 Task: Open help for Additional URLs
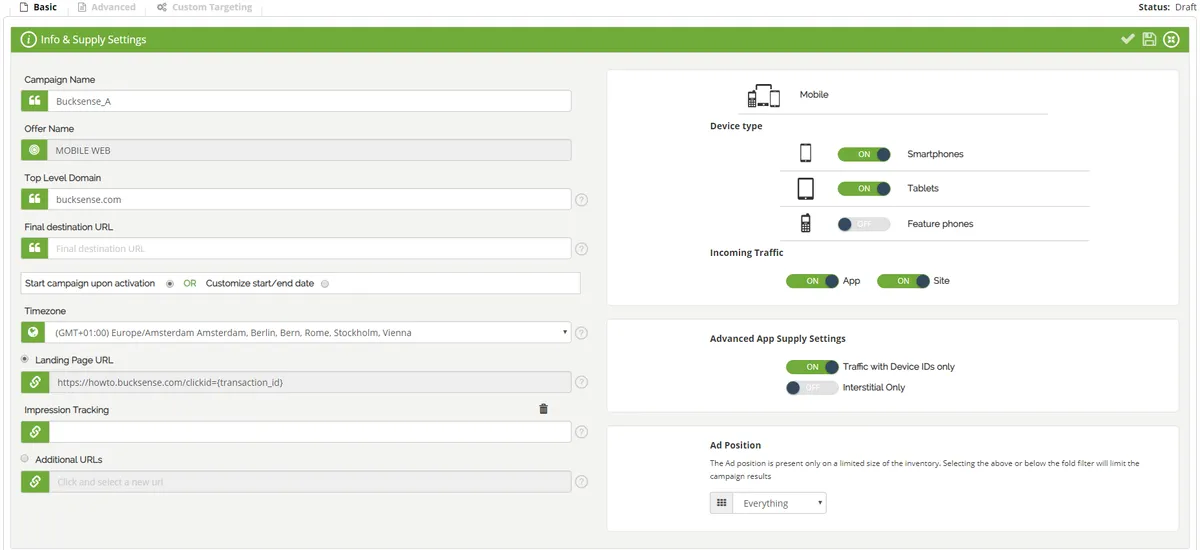point(582,482)
